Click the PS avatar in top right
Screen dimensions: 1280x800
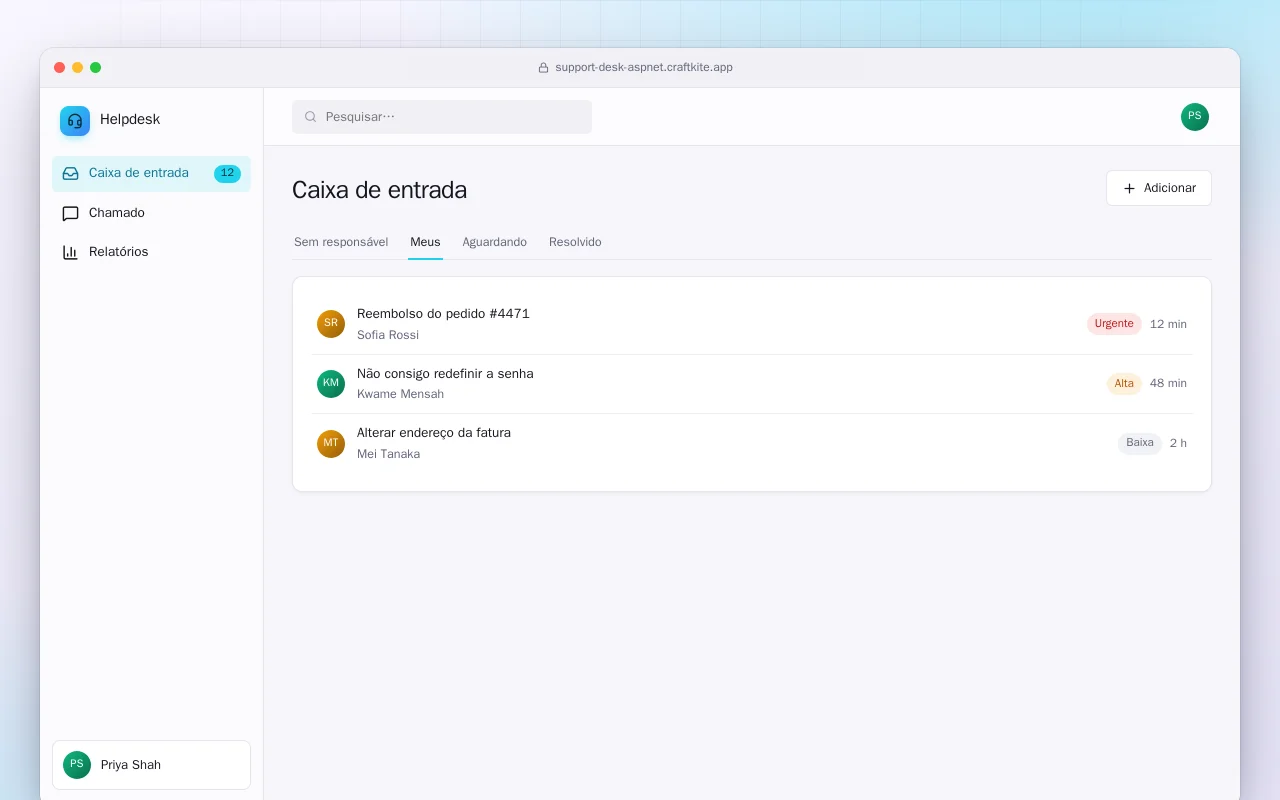[x=1195, y=117]
